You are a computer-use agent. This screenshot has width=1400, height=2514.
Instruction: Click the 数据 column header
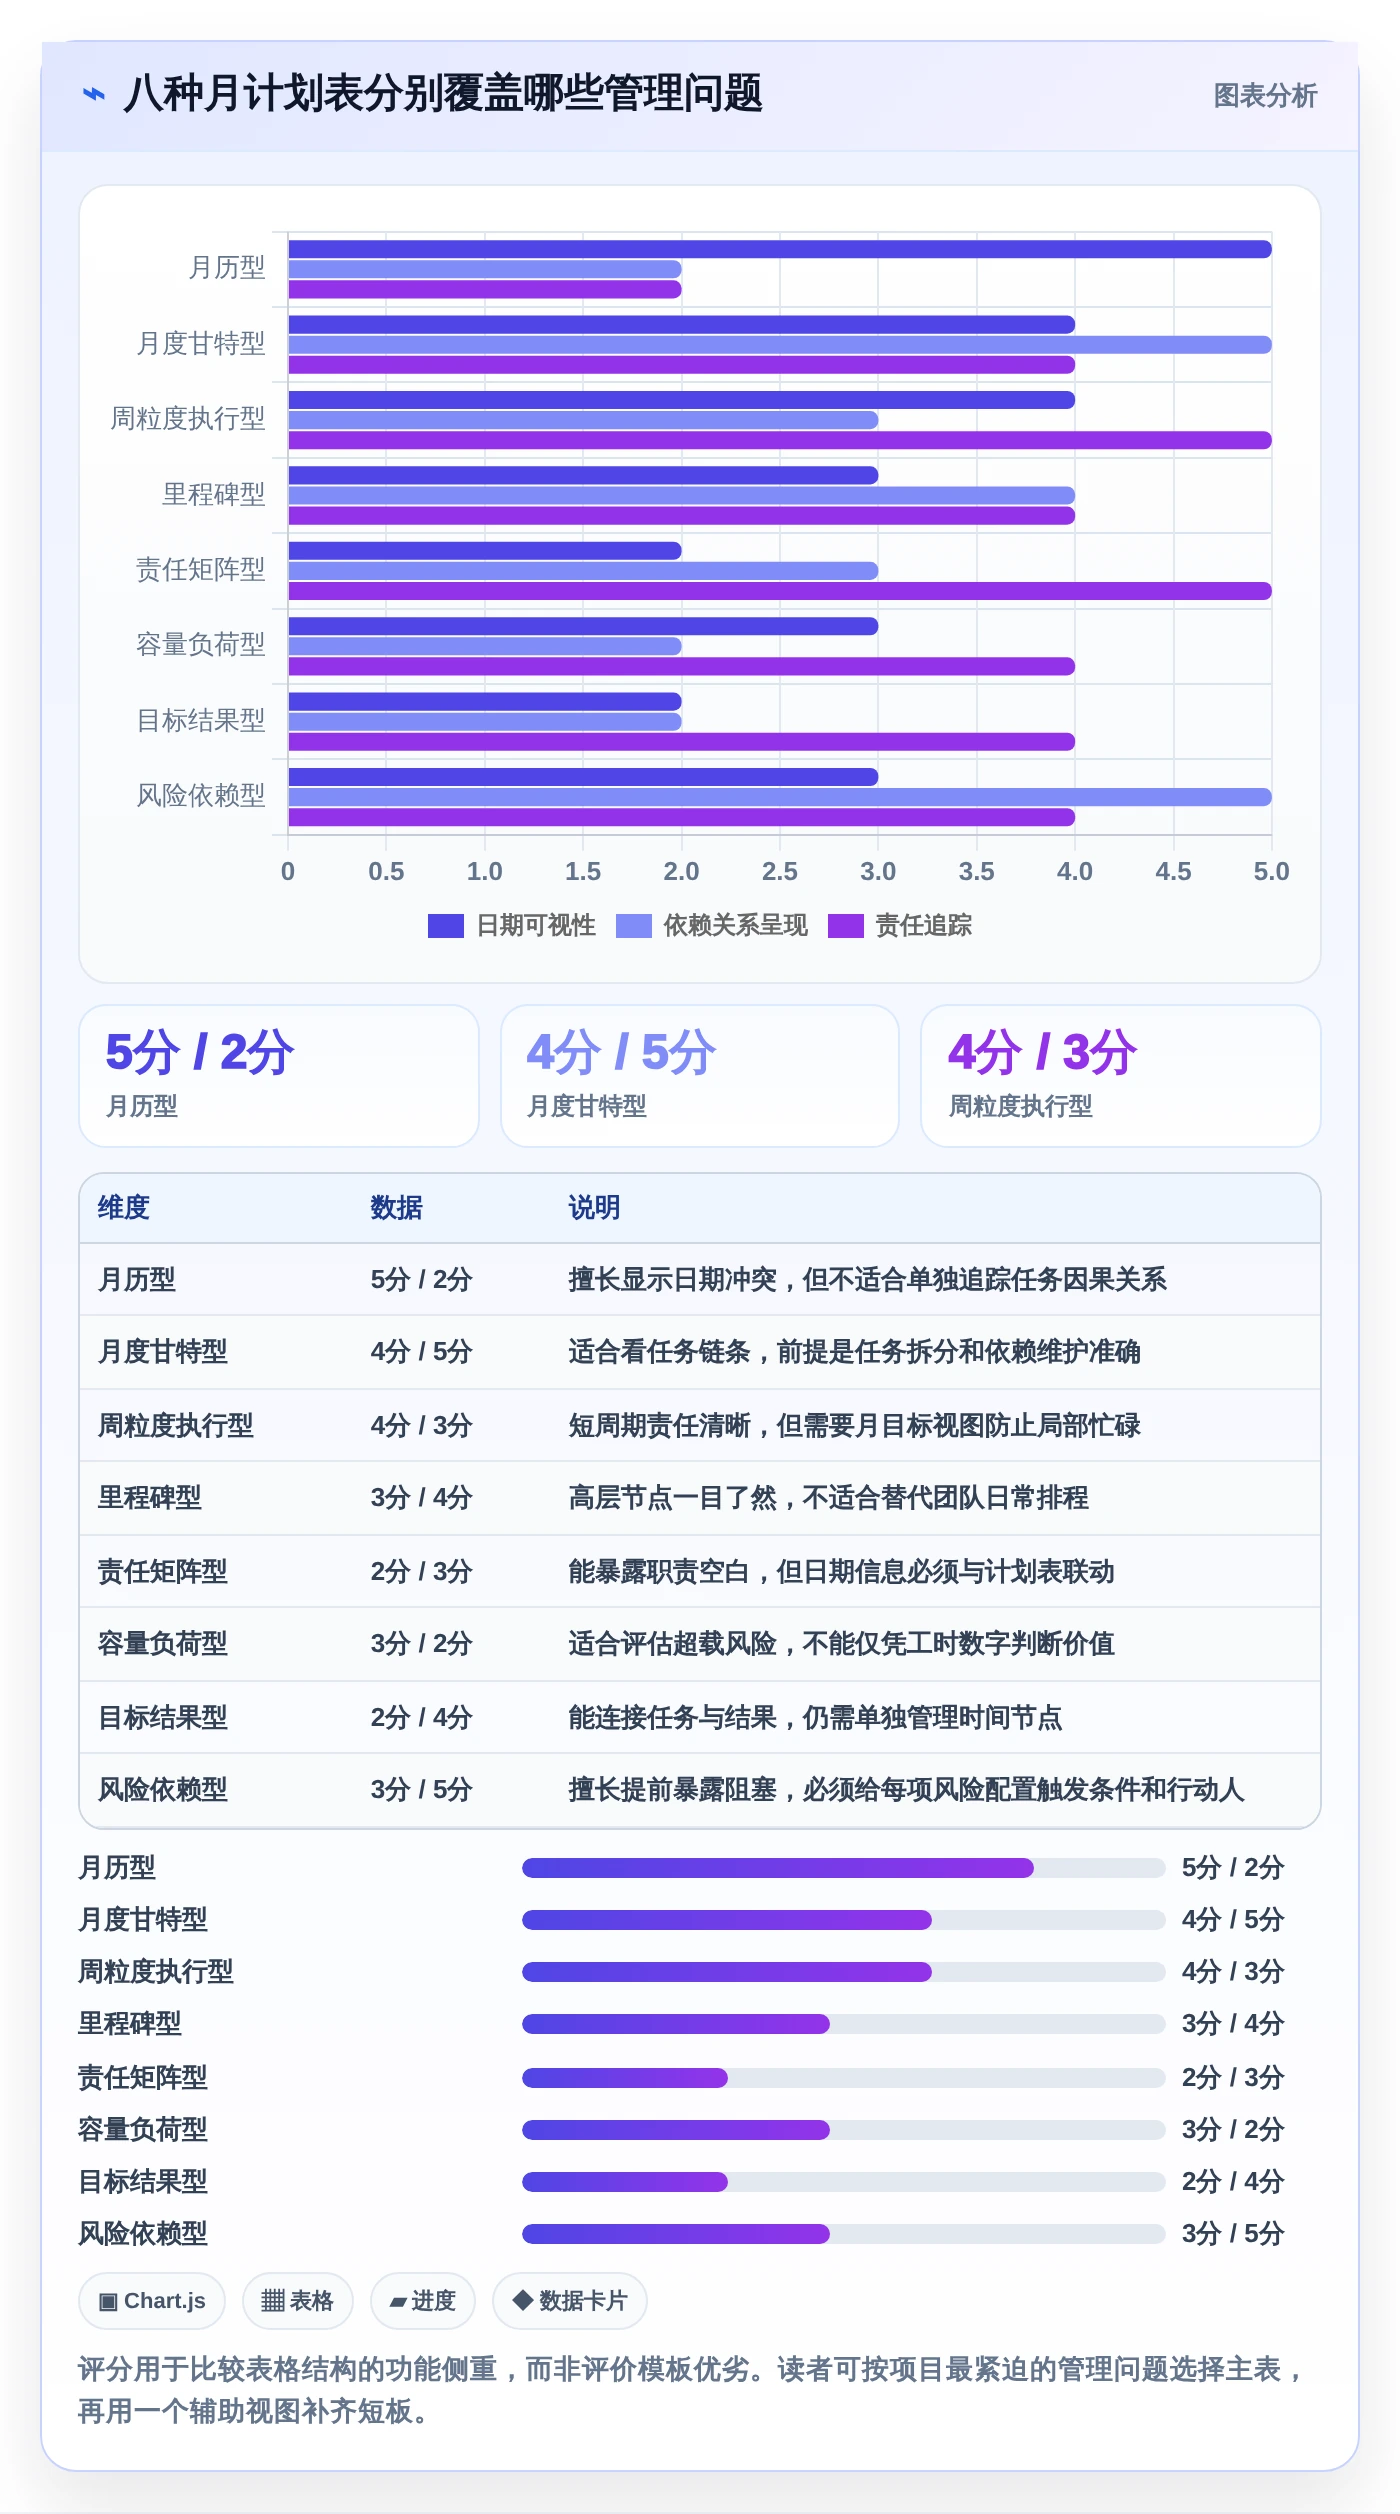(396, 1207)
